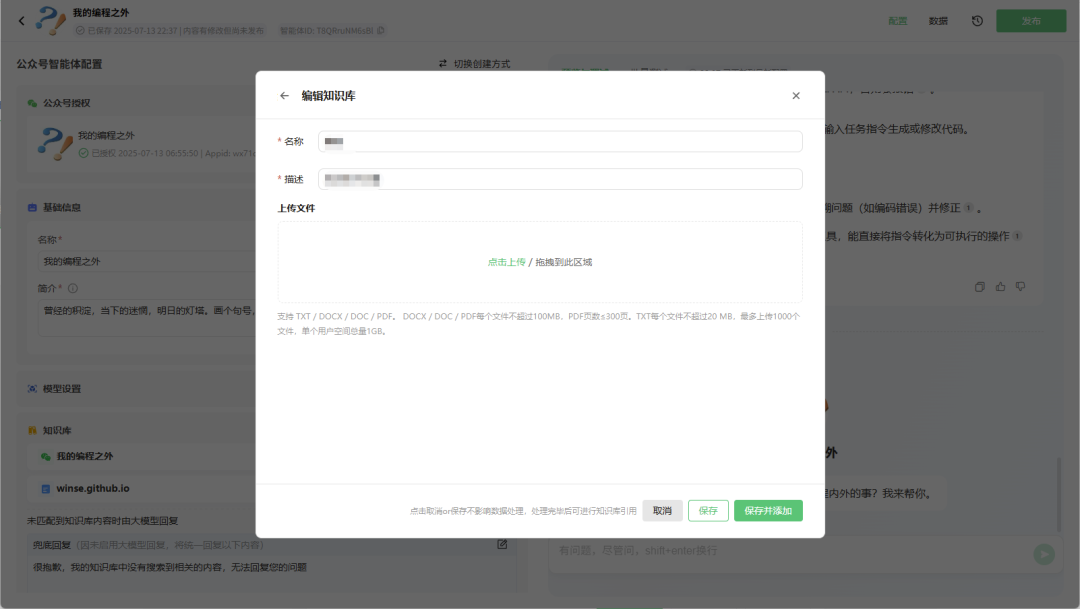Give a thumbs down to the reply
The width and height of the screenshot is (1080, 609).
[1020, 286]
